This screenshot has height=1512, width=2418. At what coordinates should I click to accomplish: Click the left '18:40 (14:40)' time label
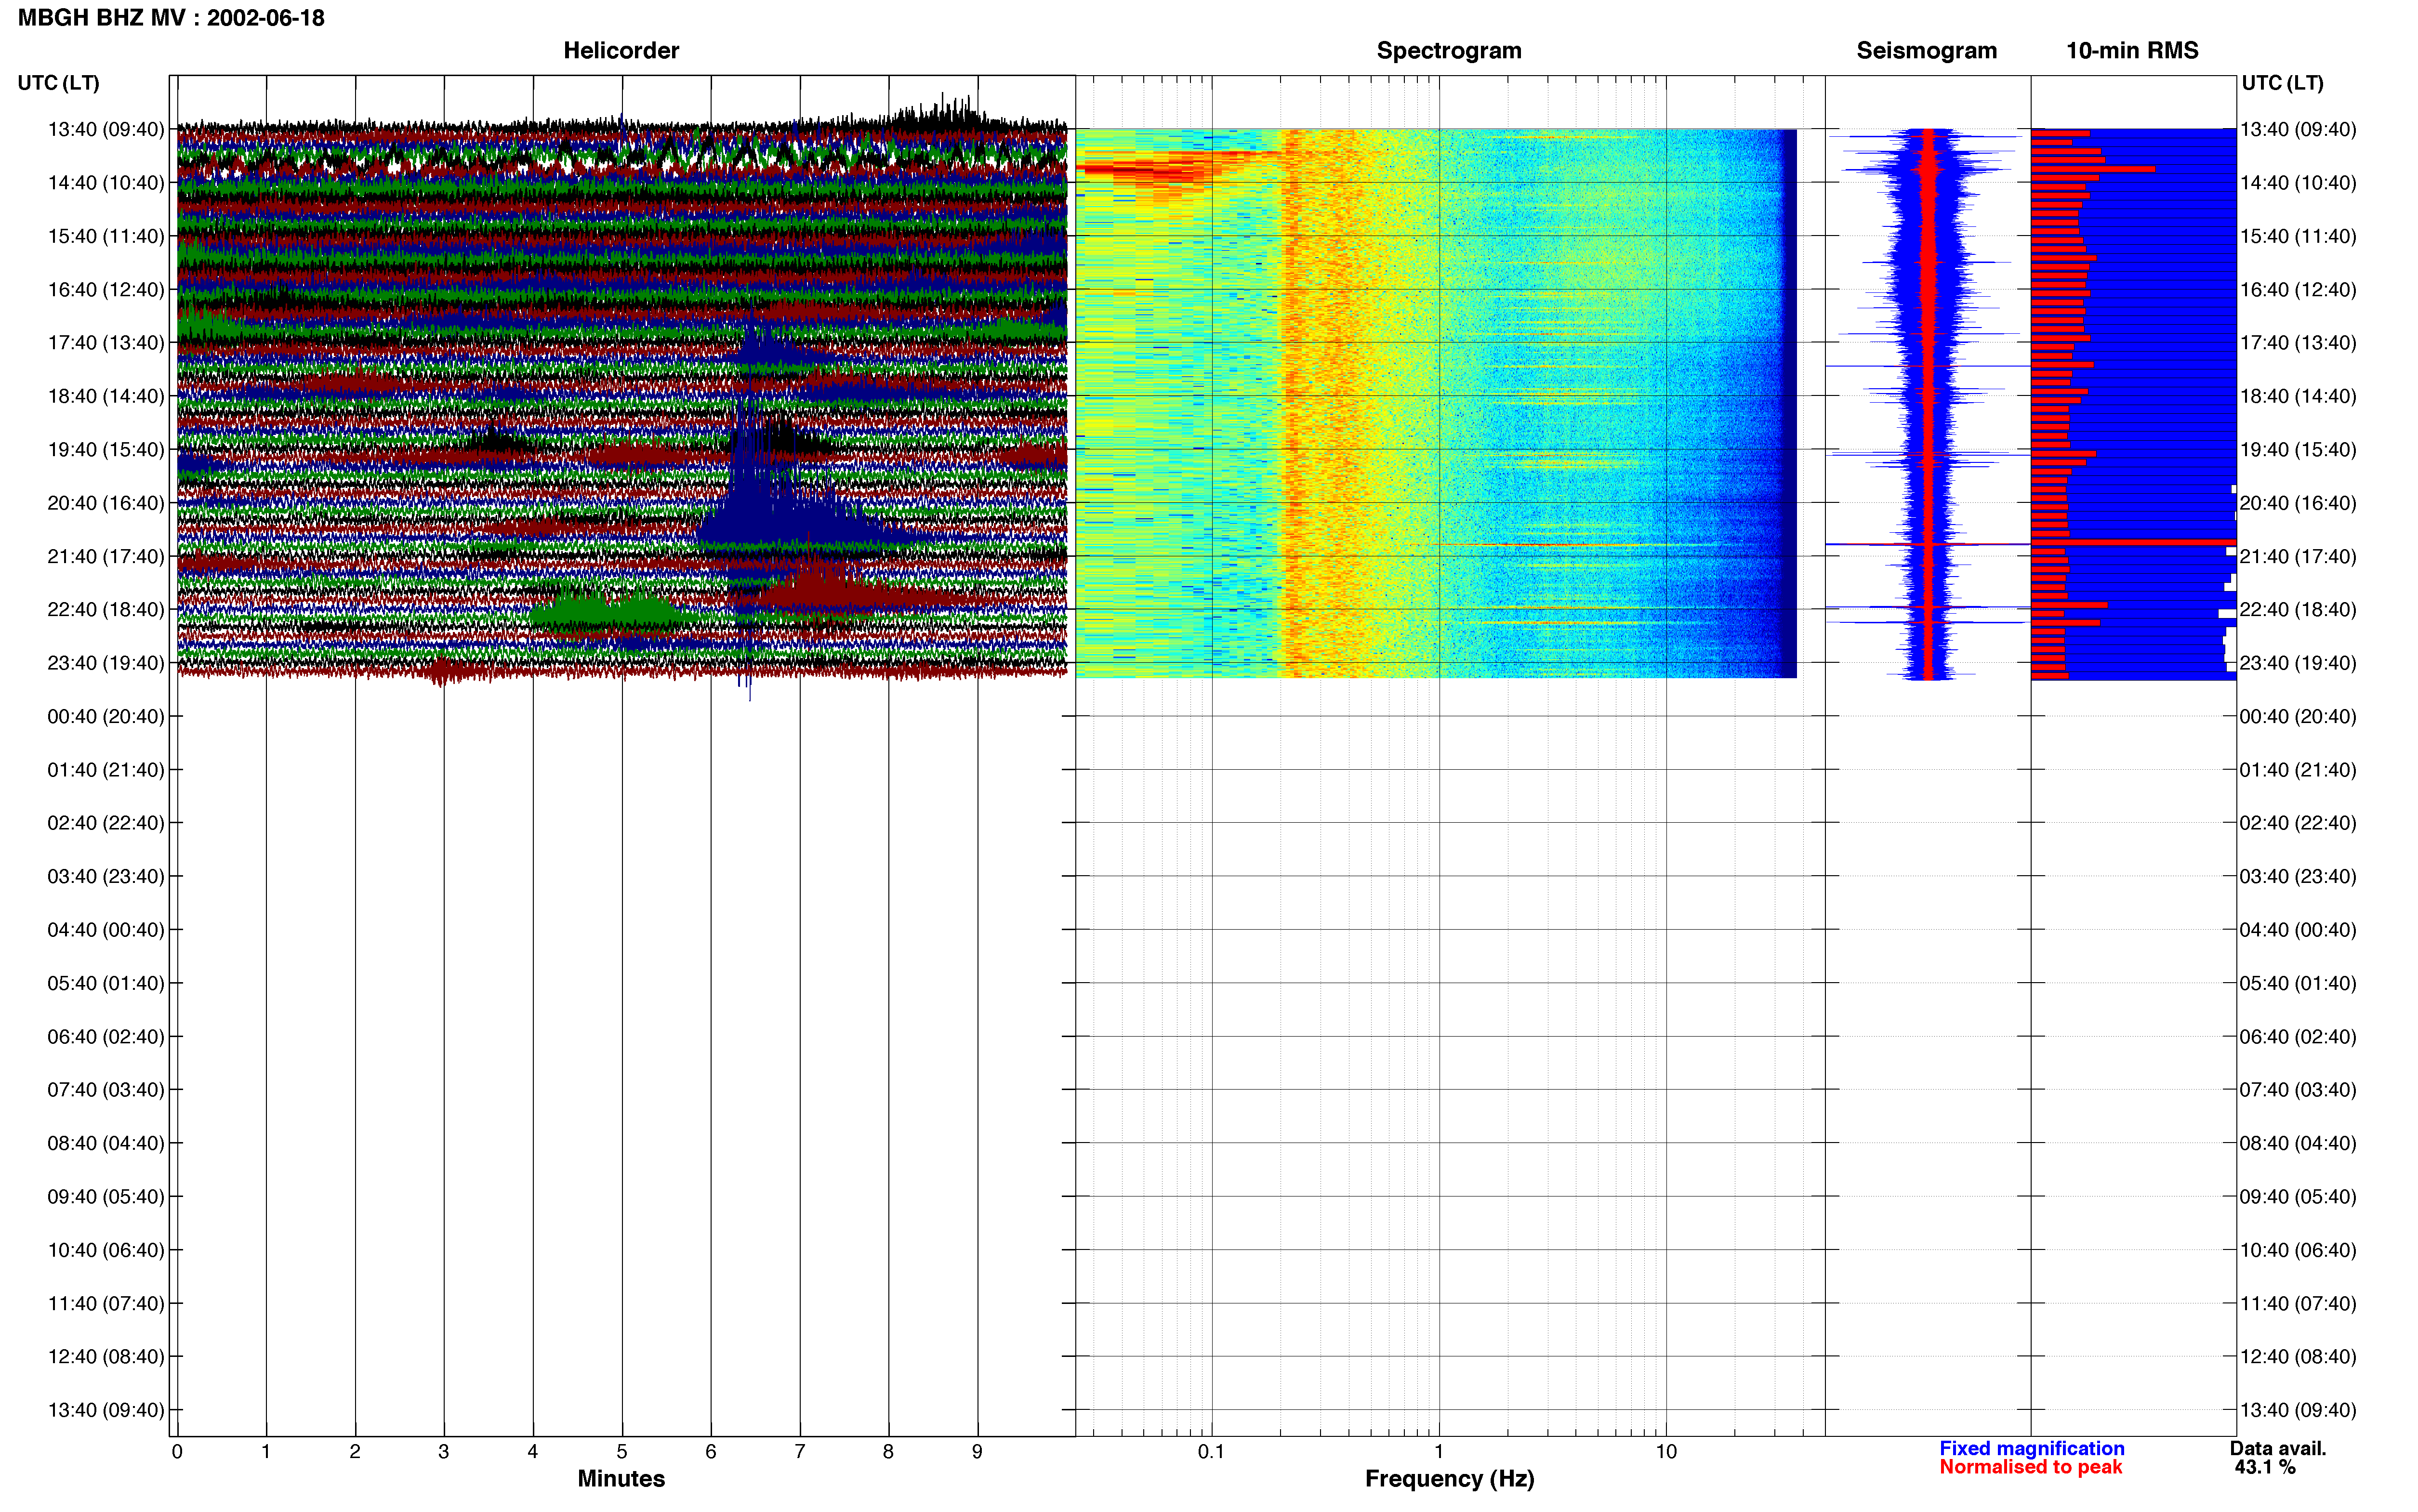(106, 396)
